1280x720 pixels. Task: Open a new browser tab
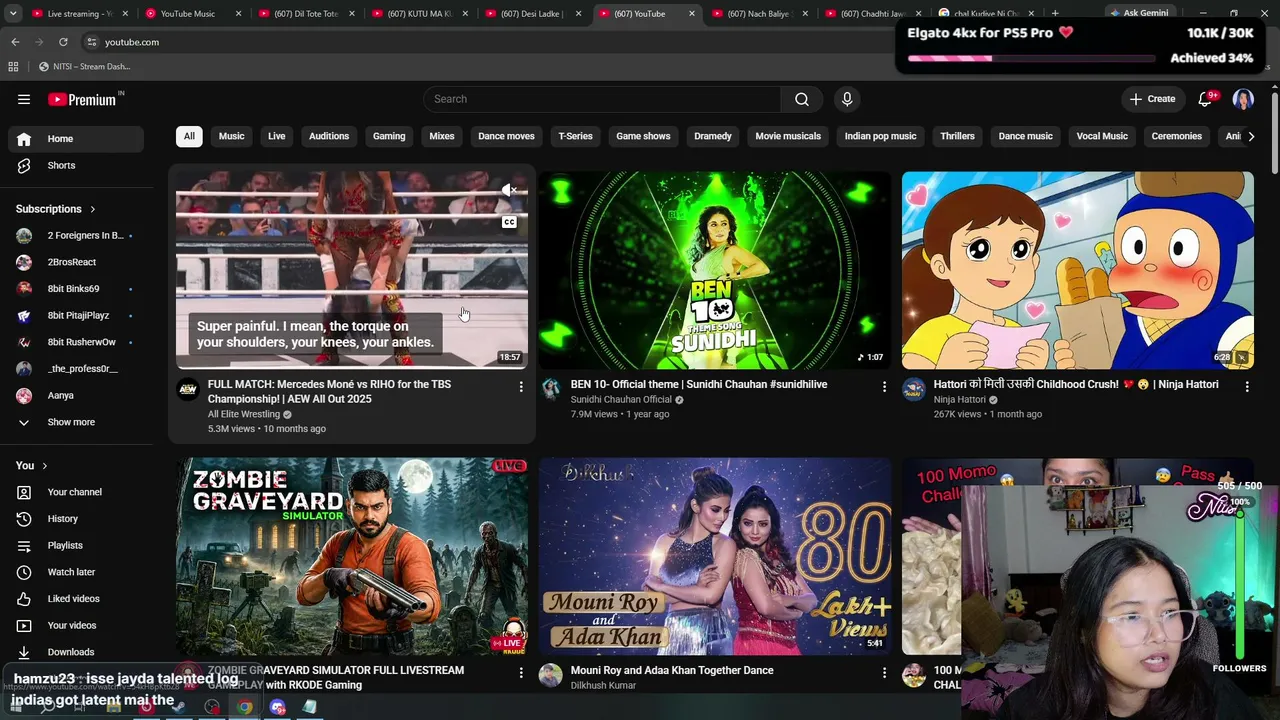point(1055,14)
